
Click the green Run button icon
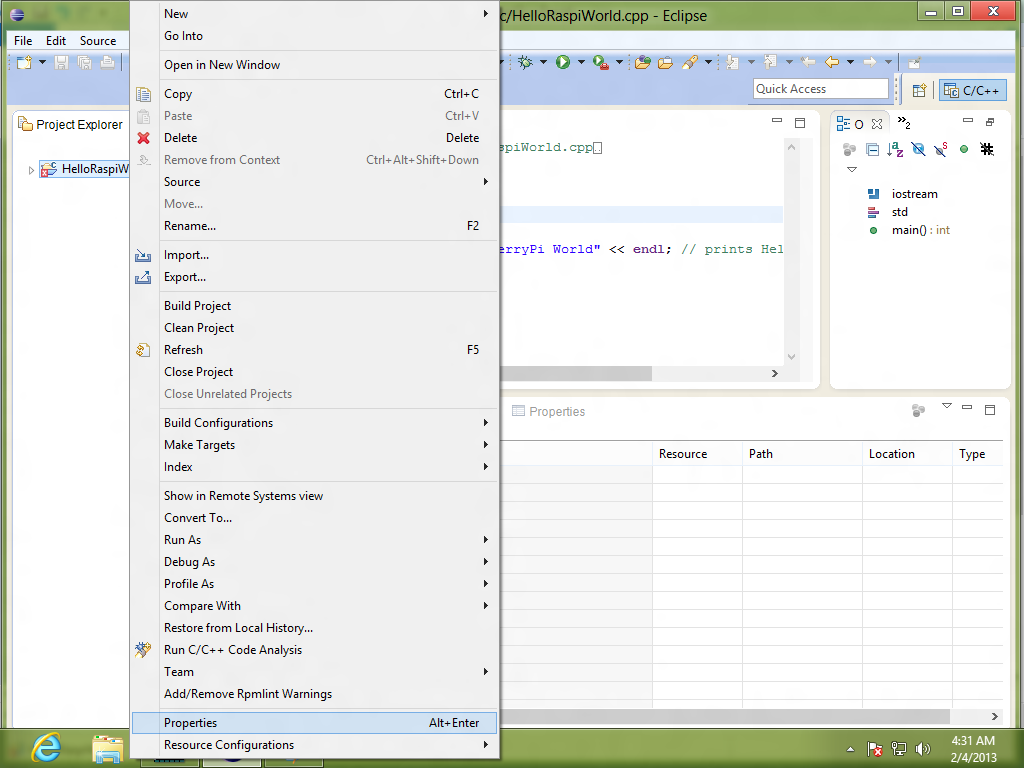point(563,62)
